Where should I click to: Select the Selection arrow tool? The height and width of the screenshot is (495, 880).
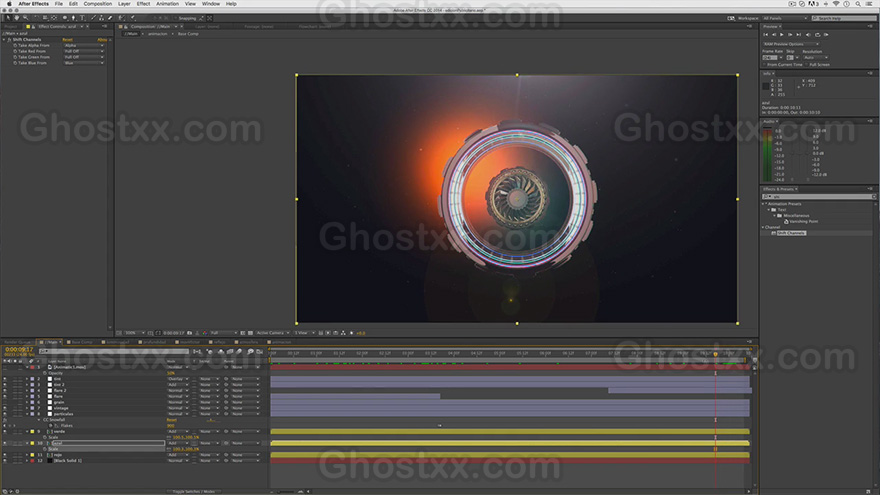pyautogui.click(x=8, y=18)
